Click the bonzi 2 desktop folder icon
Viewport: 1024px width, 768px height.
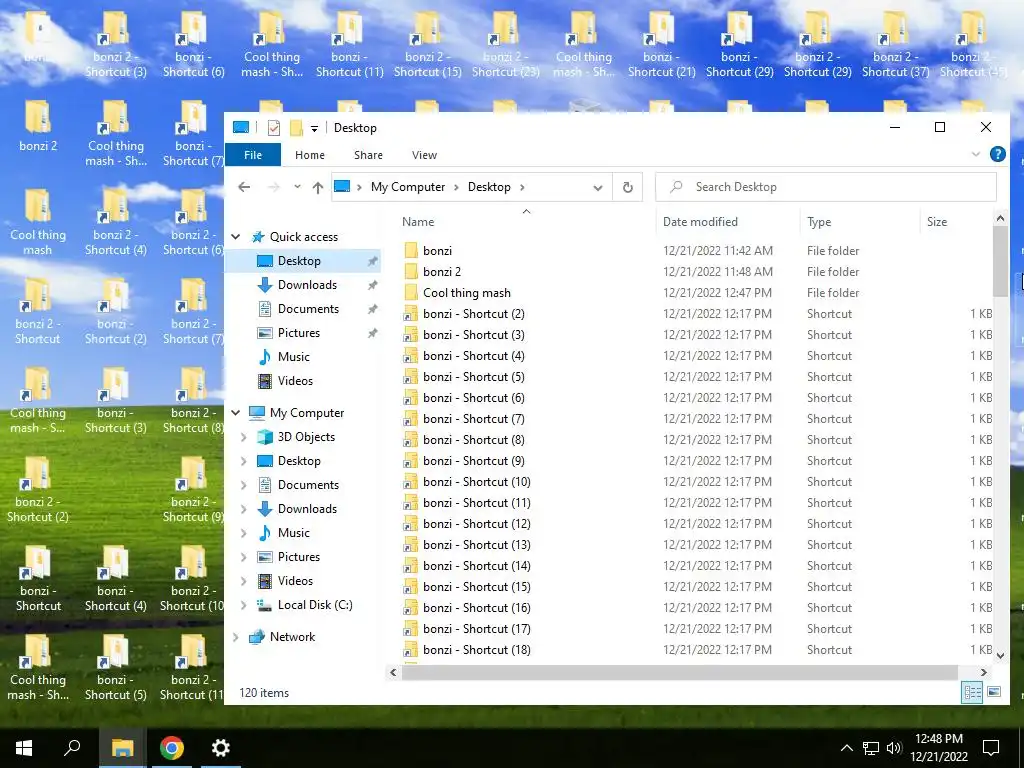(37, 127)
